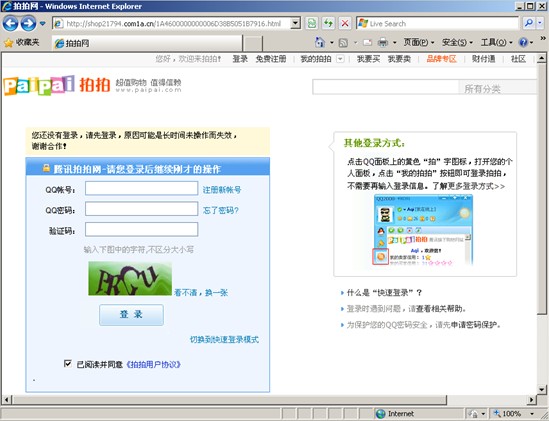Click the 登 录 submit button
549x421 pixels.
point(131,315)
